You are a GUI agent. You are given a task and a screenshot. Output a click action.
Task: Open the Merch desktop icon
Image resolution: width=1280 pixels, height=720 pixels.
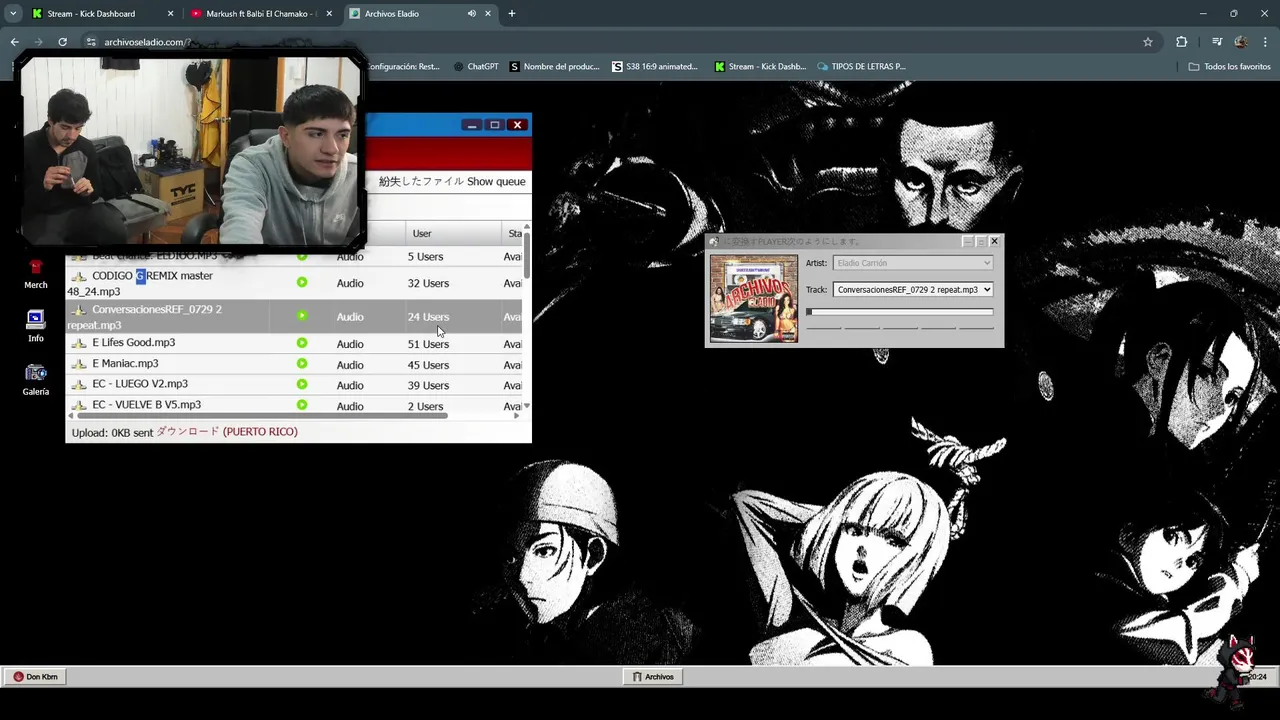36,273
